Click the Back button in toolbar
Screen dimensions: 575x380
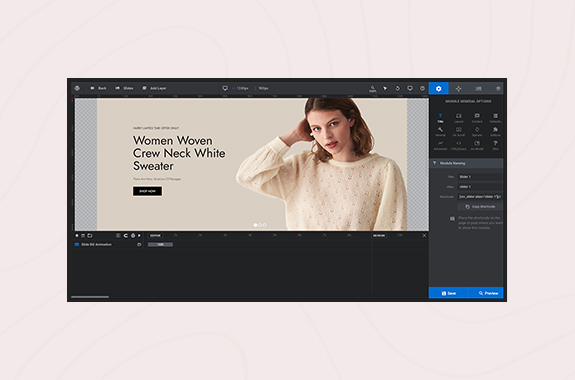pyautogui.click(x=98, y=88)
